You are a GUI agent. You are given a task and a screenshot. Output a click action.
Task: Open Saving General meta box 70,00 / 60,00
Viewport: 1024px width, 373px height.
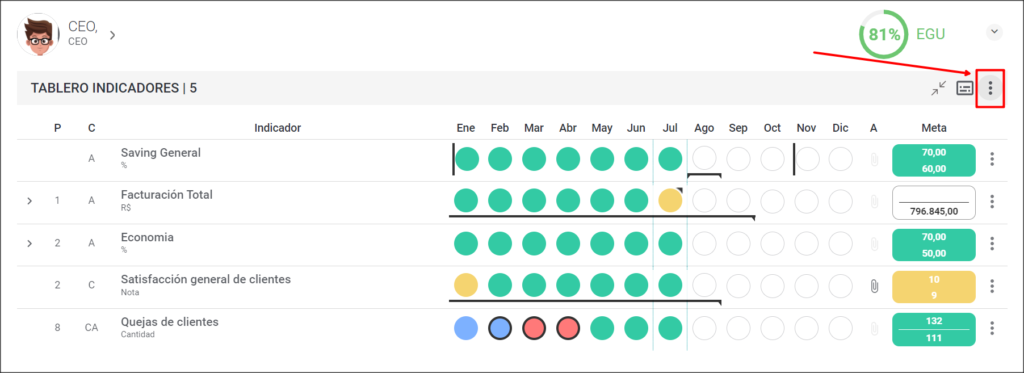pyautogui.click(x=933, y=161)
